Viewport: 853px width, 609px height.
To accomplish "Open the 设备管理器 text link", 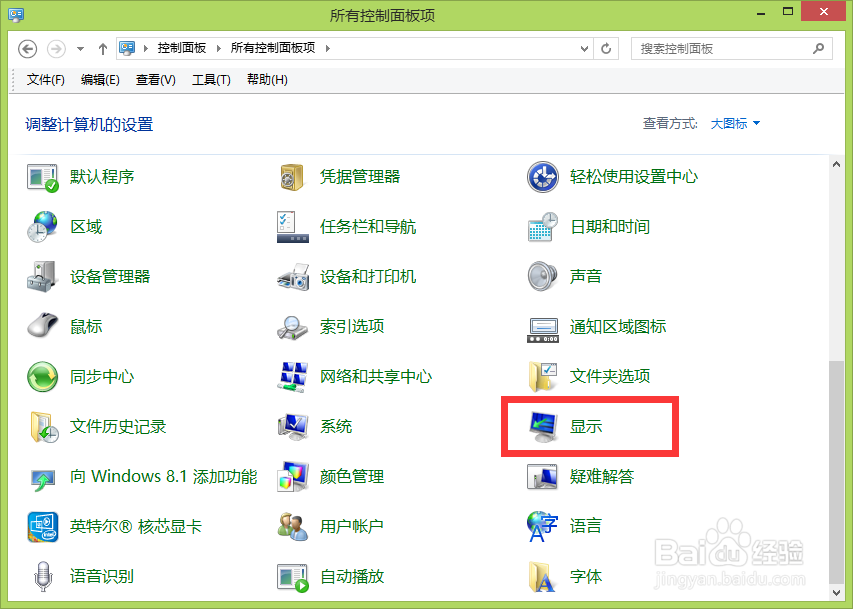I will coord(110,277).
